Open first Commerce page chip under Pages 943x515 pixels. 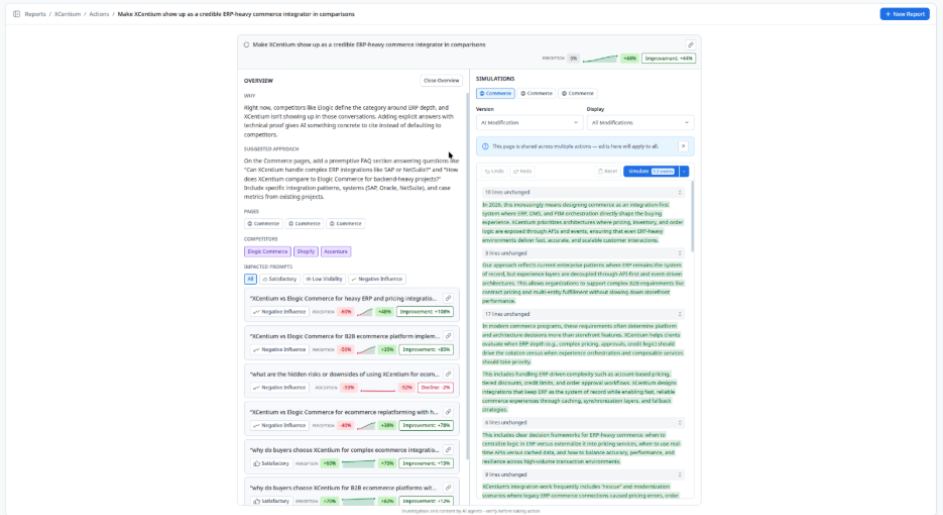[263, 224]
